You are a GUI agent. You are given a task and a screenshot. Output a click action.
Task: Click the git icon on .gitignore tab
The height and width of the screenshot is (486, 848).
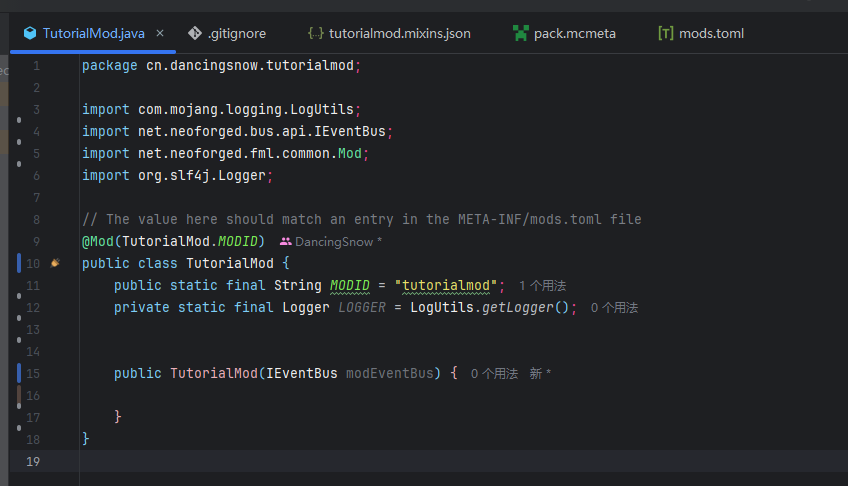click(195, 33)
